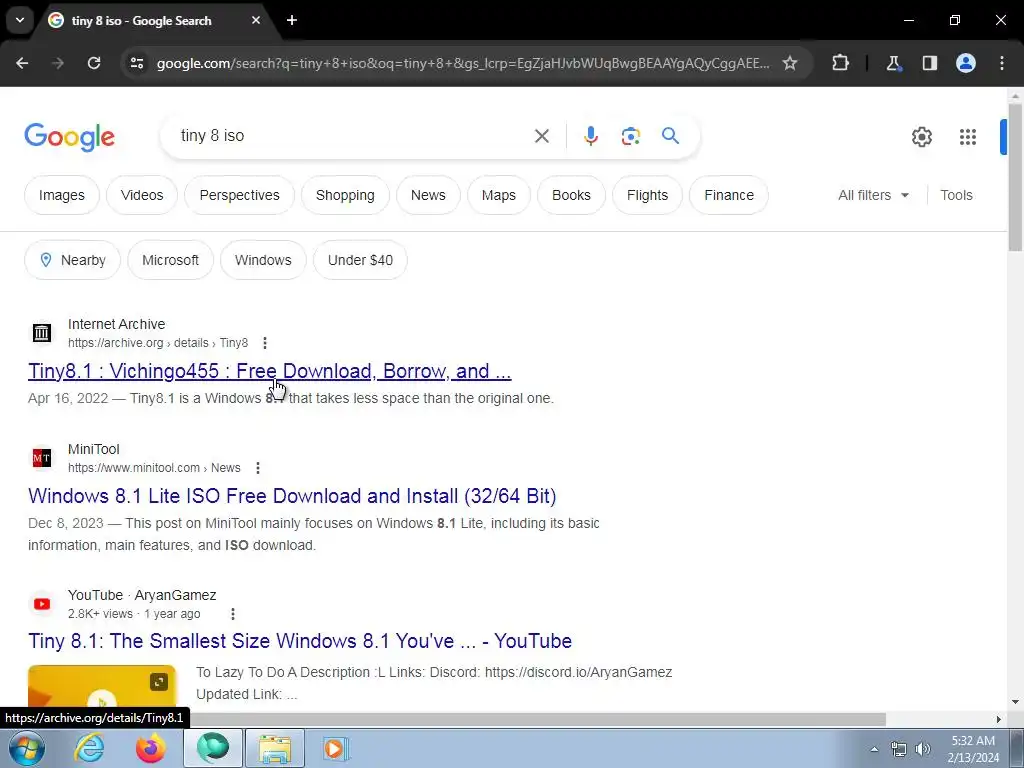The width and height of the screenshot is (1024, 768).
Task: Open more options for MiniTool result
Action: coord(258,468)
